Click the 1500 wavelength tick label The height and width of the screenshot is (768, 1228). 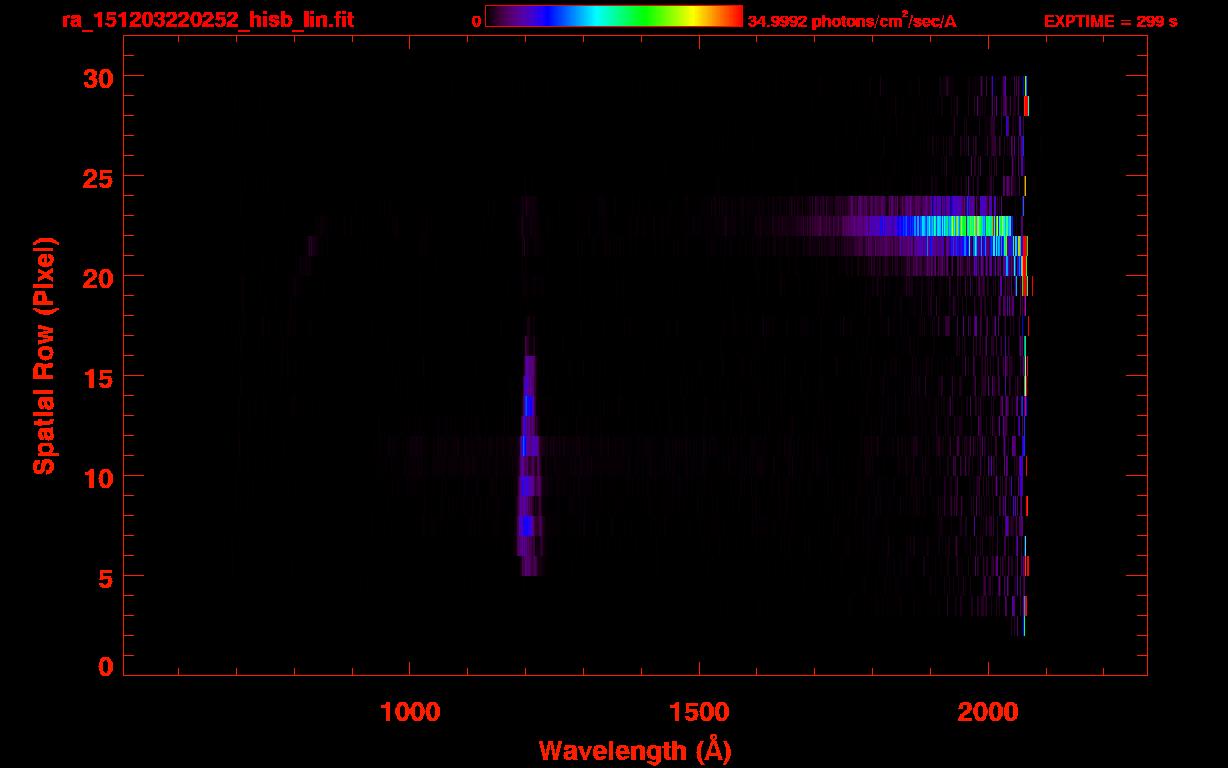[x=699, y=712]
